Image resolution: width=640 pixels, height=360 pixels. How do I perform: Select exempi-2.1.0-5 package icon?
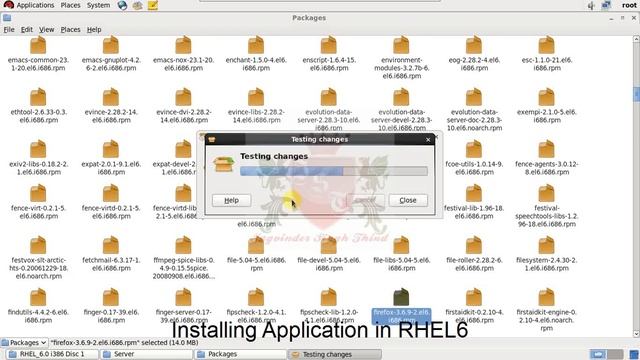(x=547, y=97)
